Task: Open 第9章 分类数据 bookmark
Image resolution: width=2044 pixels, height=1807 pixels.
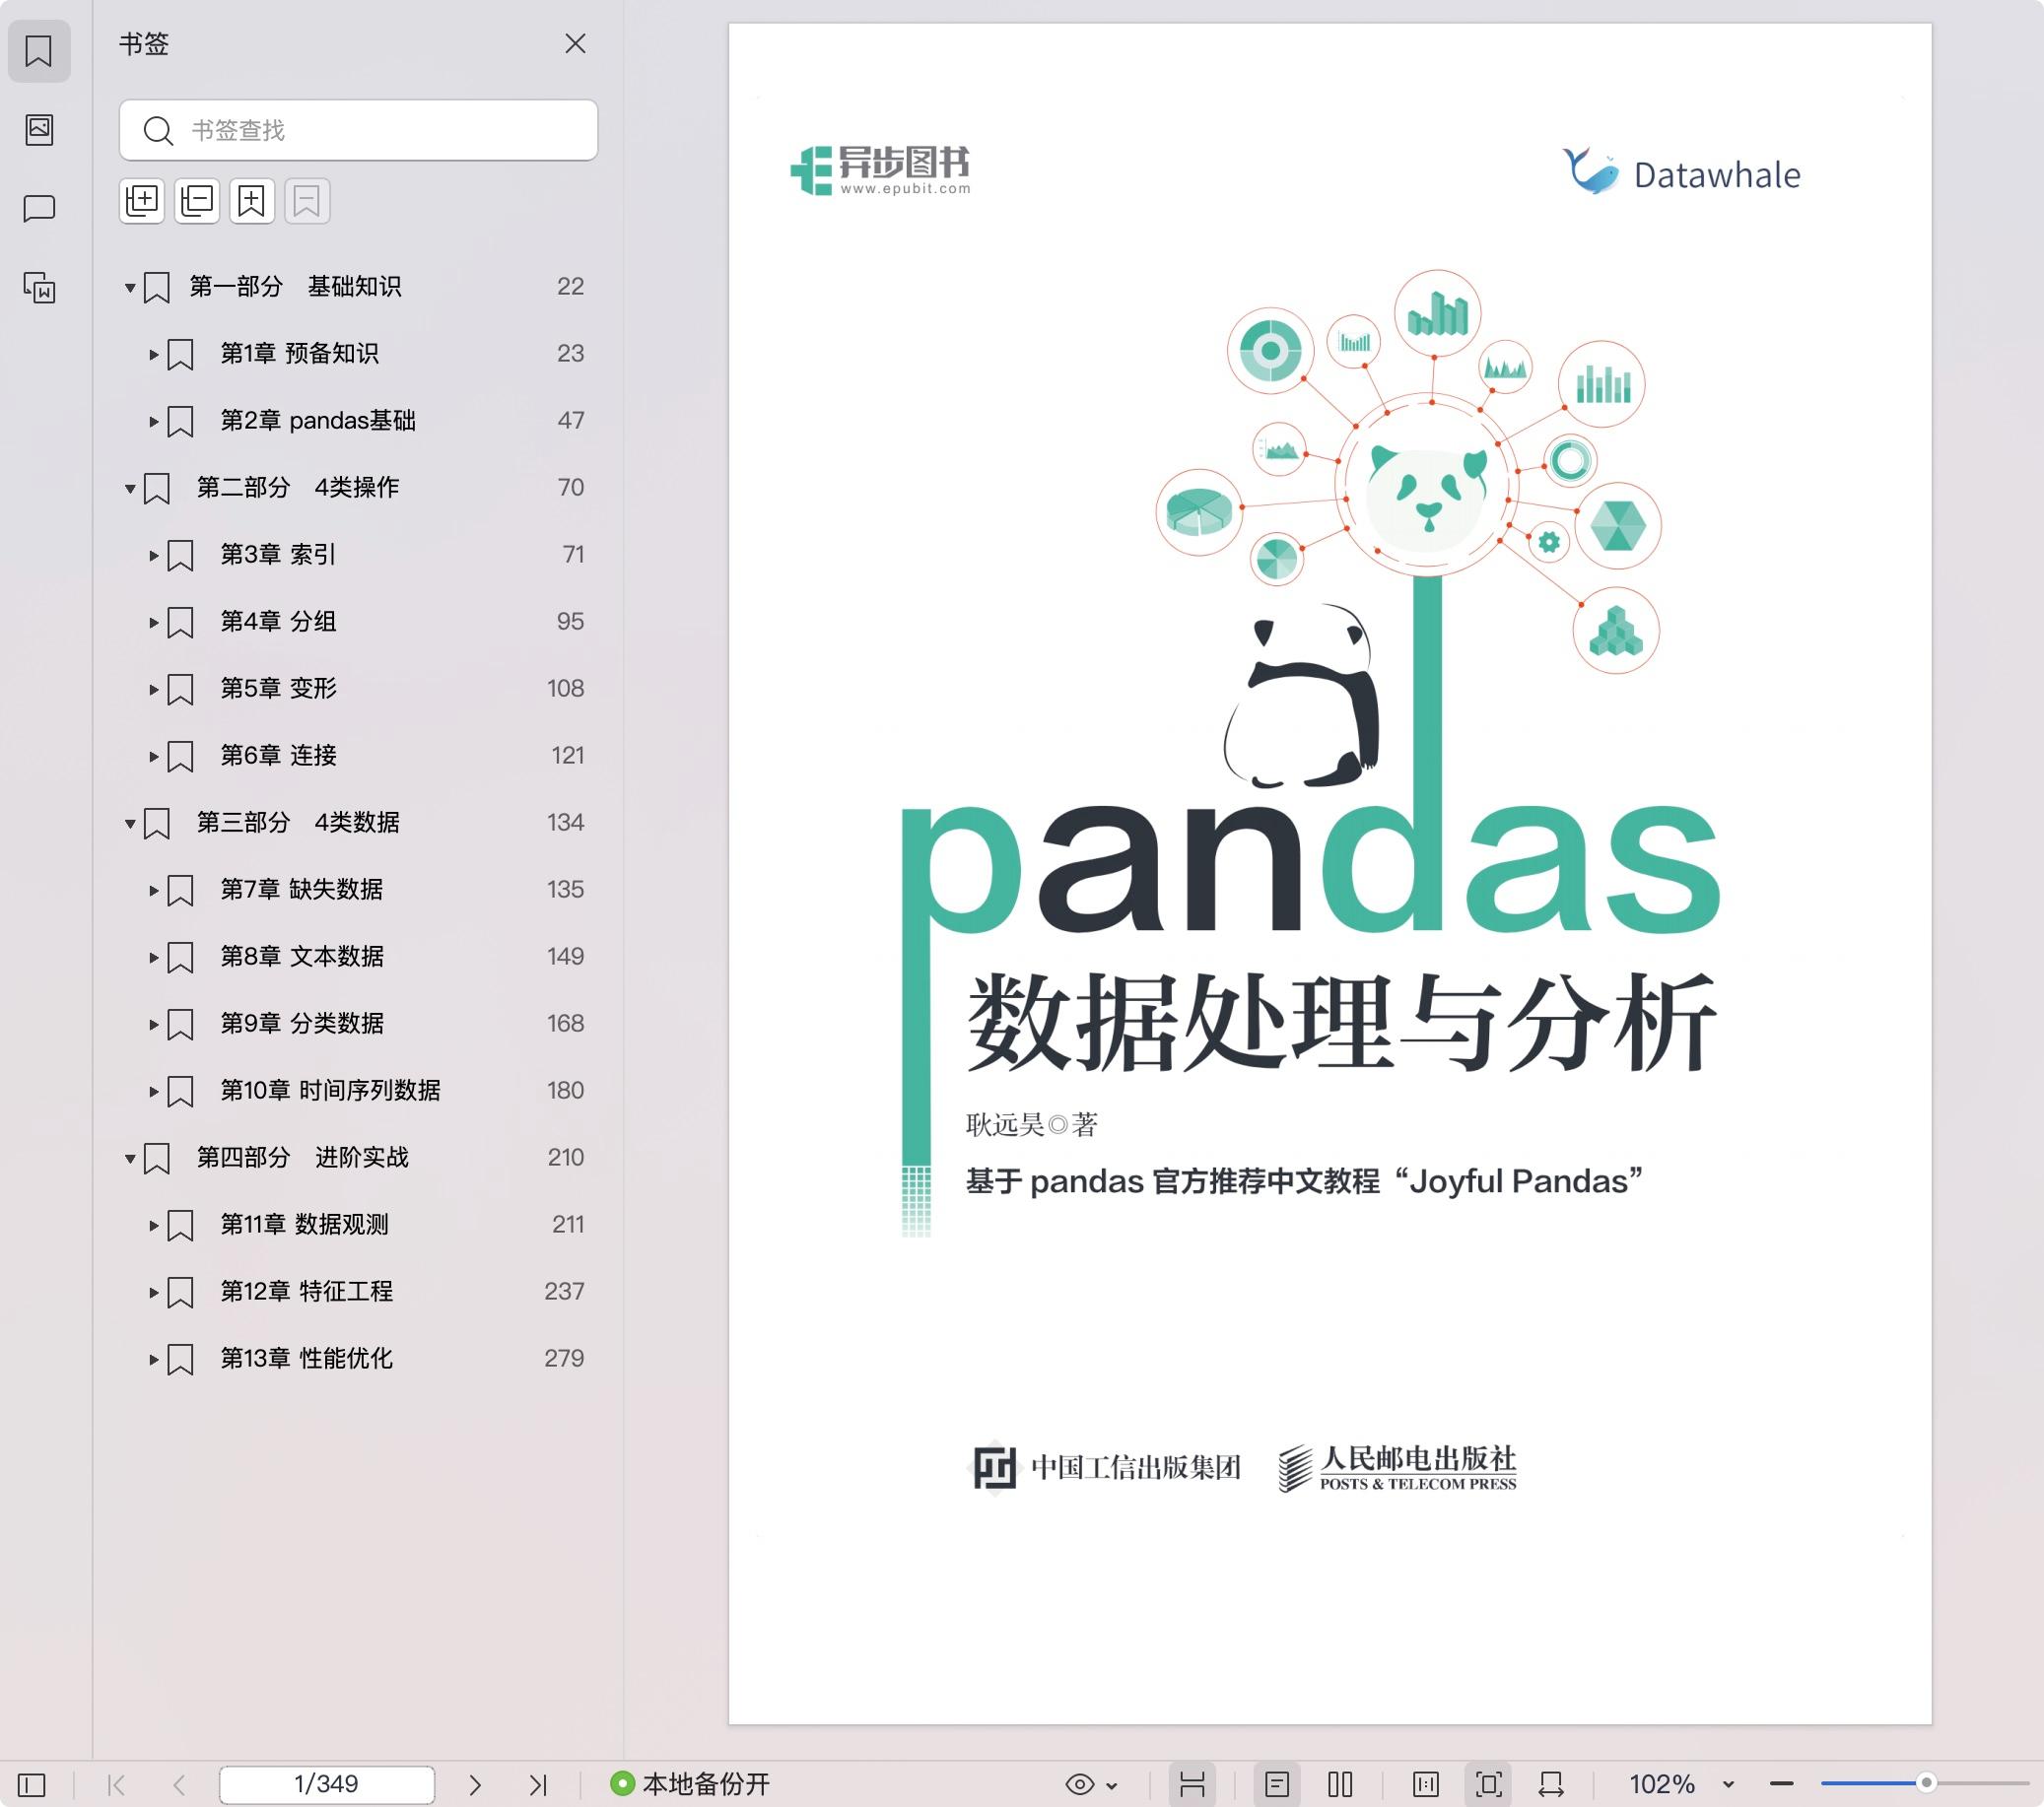Action: pyautogui.click(x=301, y=1024)
